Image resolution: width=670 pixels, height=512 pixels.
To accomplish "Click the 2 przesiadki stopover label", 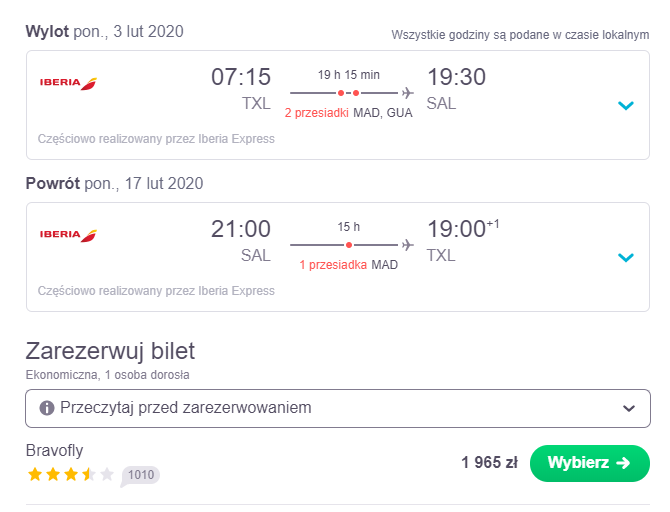I will click(317, 113).
